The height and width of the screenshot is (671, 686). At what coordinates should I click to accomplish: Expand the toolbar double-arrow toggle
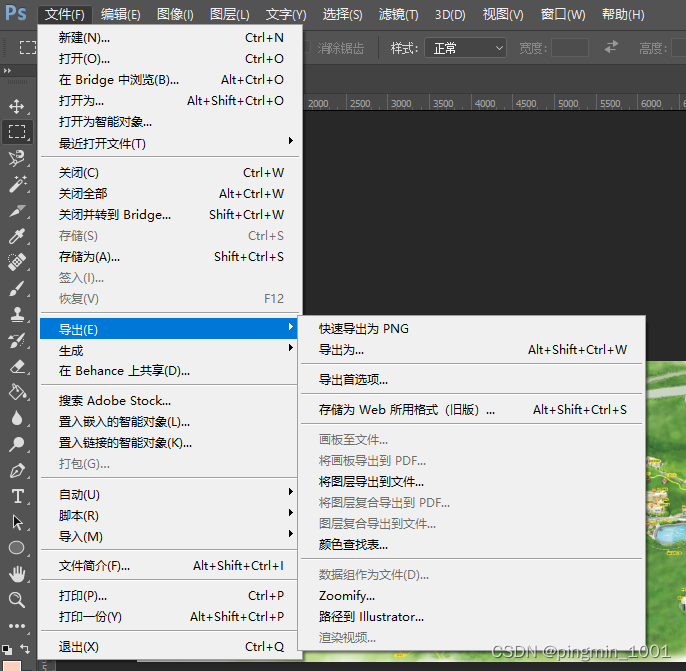click(7, 70)
